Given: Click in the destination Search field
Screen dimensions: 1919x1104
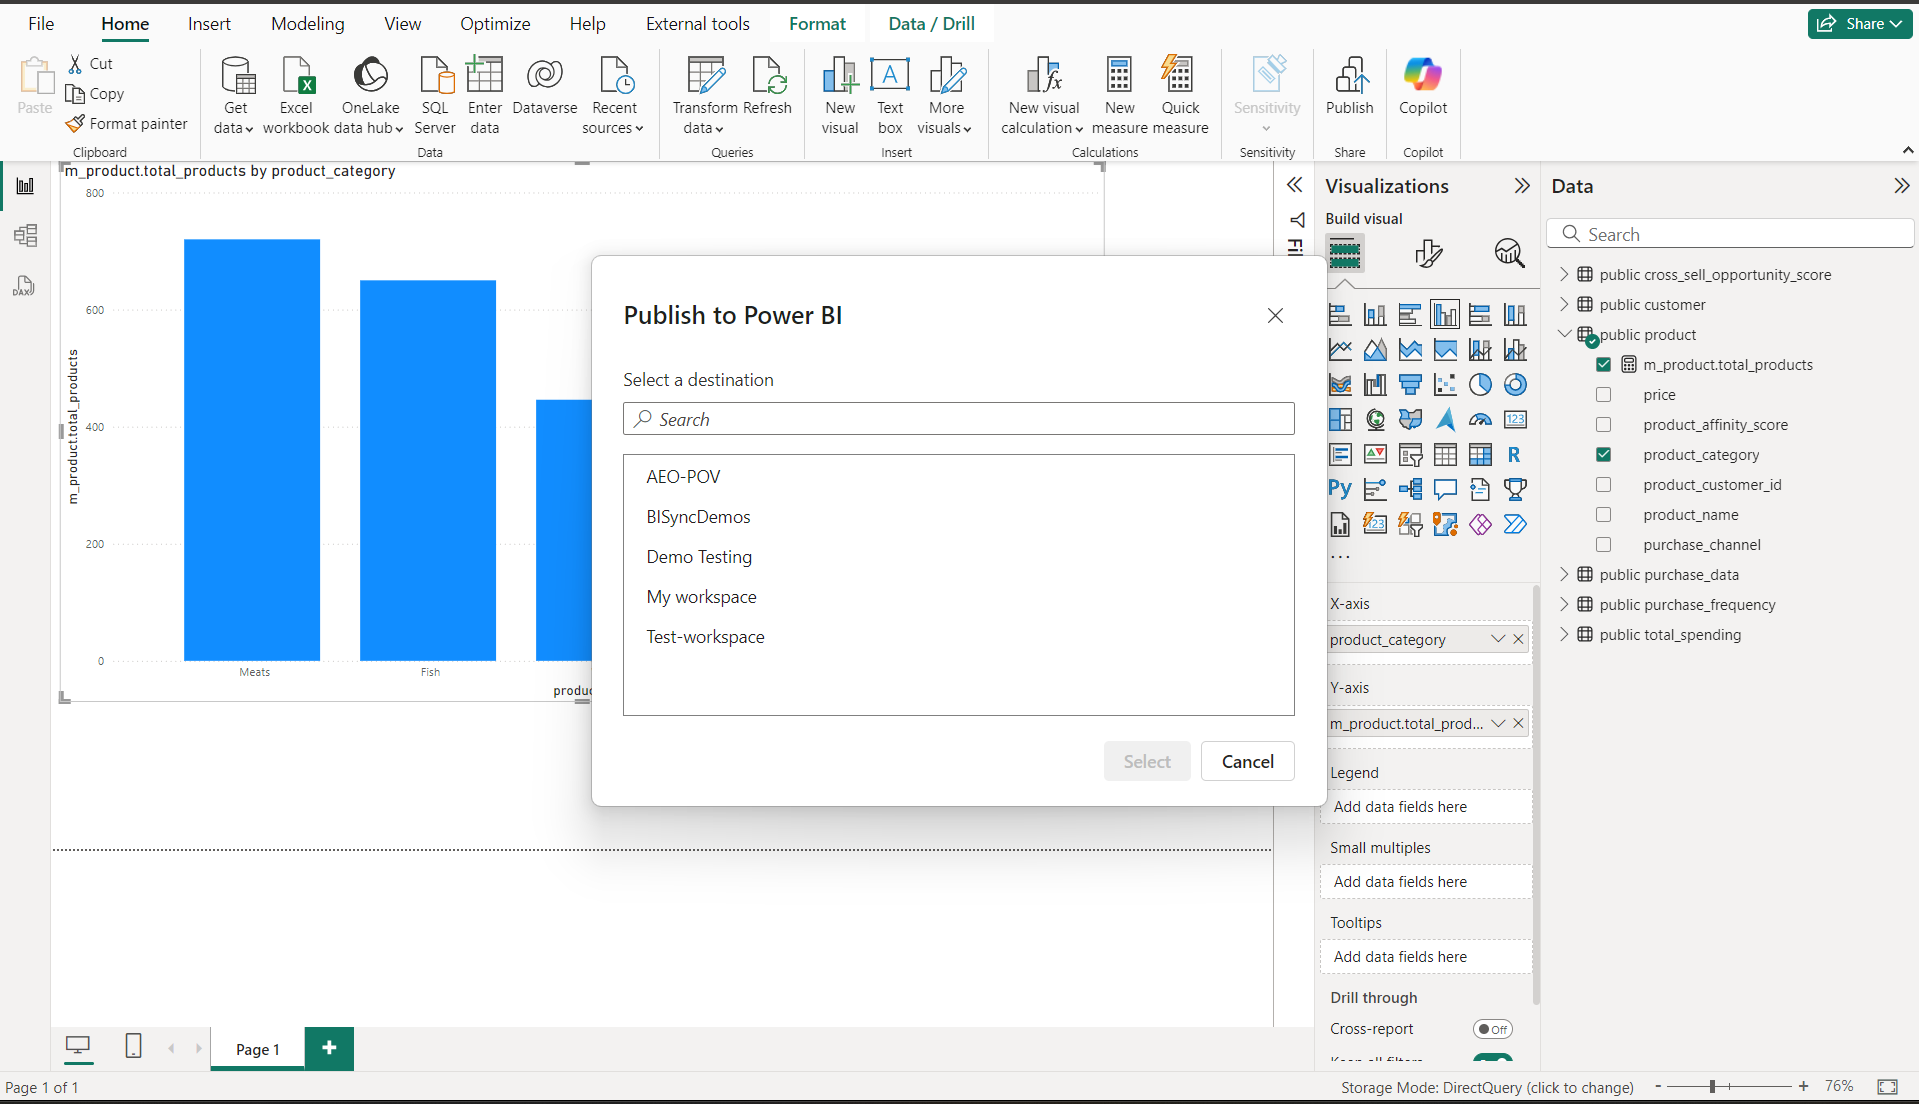Looking at the screenshot, I should point(958,419).
